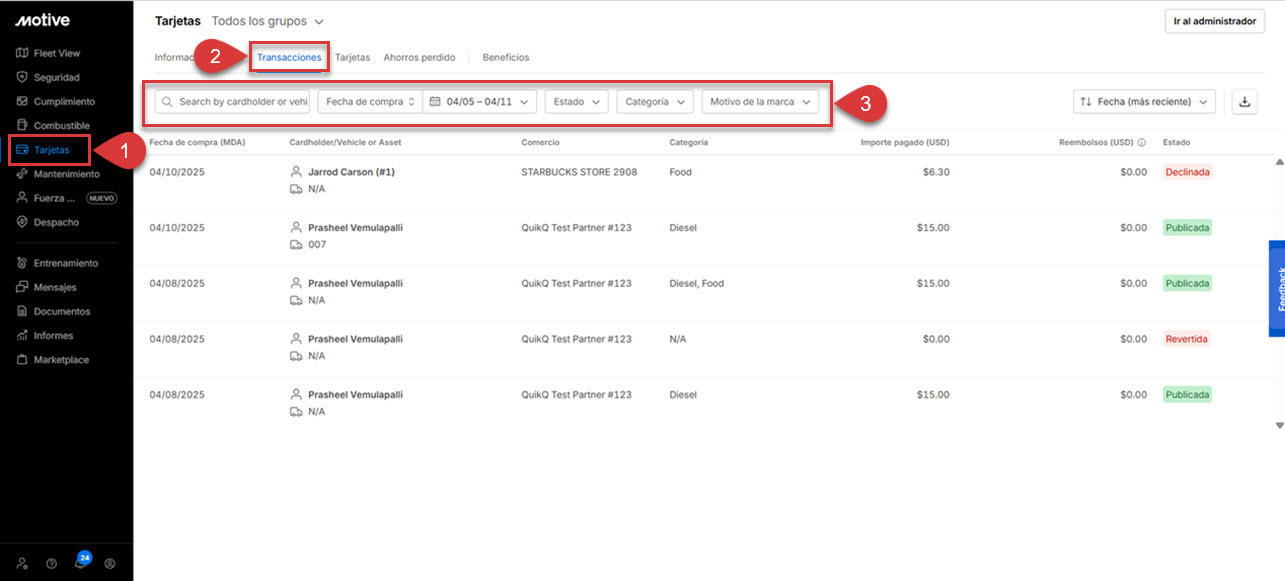Click info icon next to Reembolsos (USD)
Viewport: 1285px width, 581px height.
(1141, 143)
